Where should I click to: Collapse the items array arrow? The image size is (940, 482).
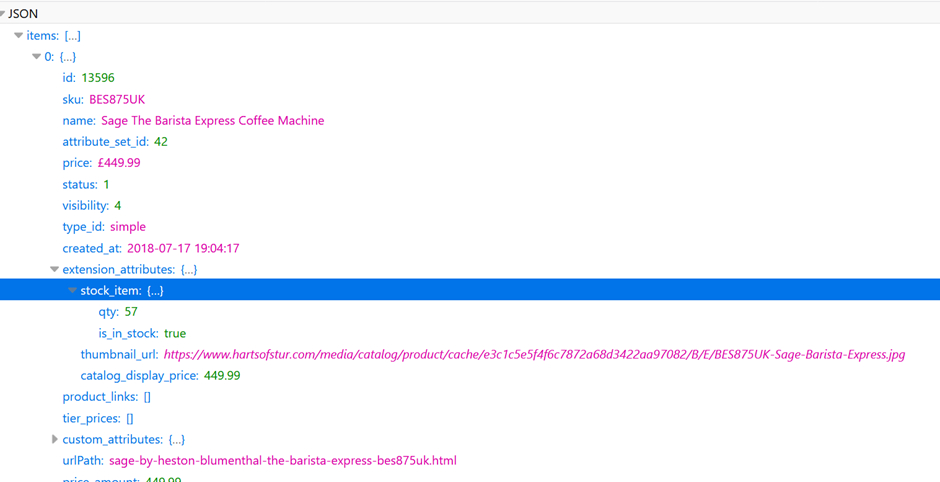tap(19, 36)
